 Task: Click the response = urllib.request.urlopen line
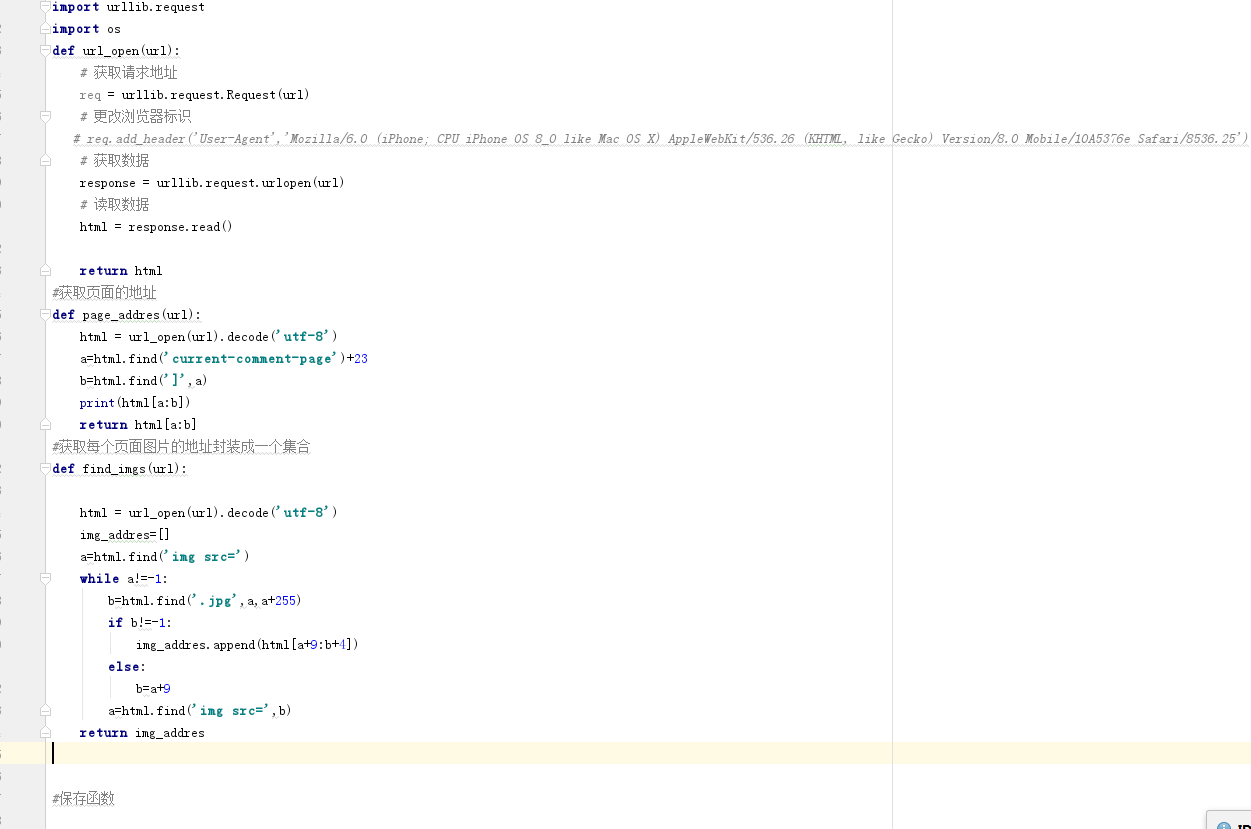[x=212, y=183]
